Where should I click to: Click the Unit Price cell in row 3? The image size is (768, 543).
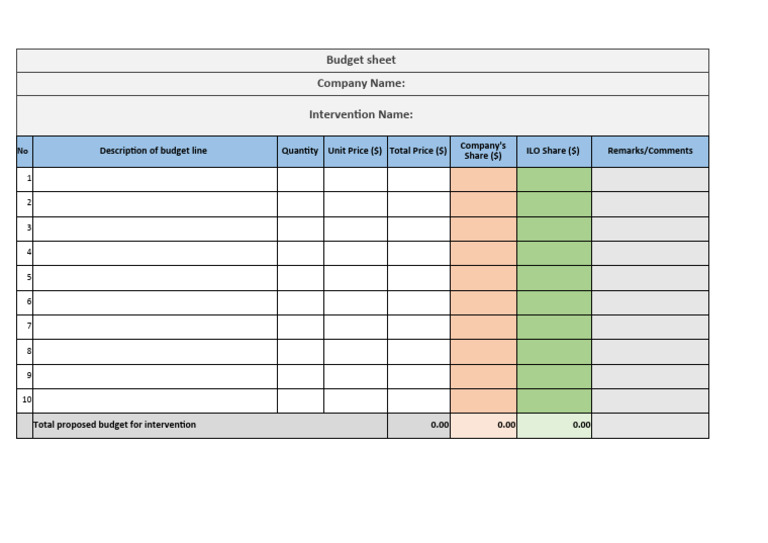pos(355,229)
